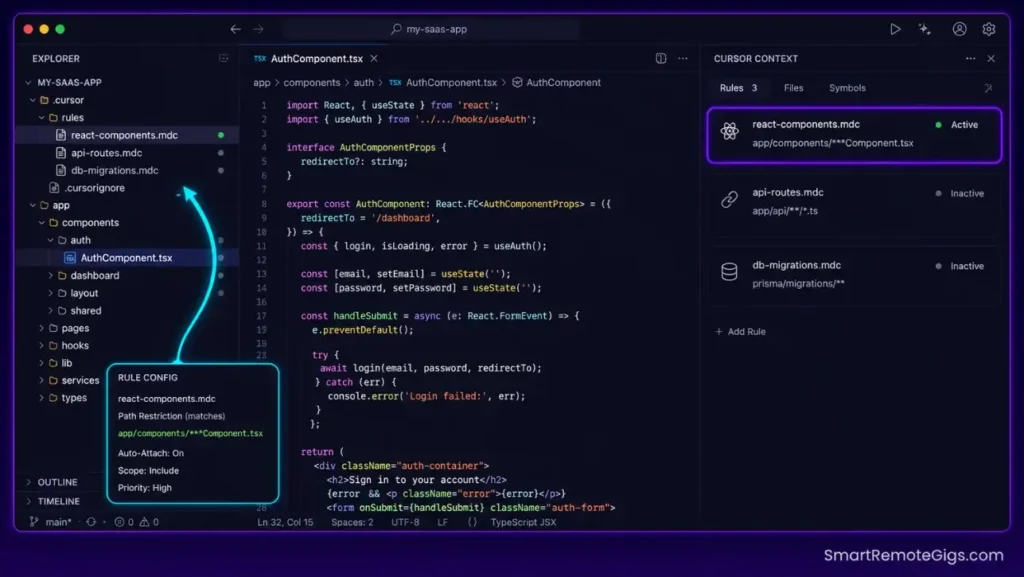Click the AuthComponent symbol icon in breadcrumb
The image size is (1024, 577).
coord(517,82)
